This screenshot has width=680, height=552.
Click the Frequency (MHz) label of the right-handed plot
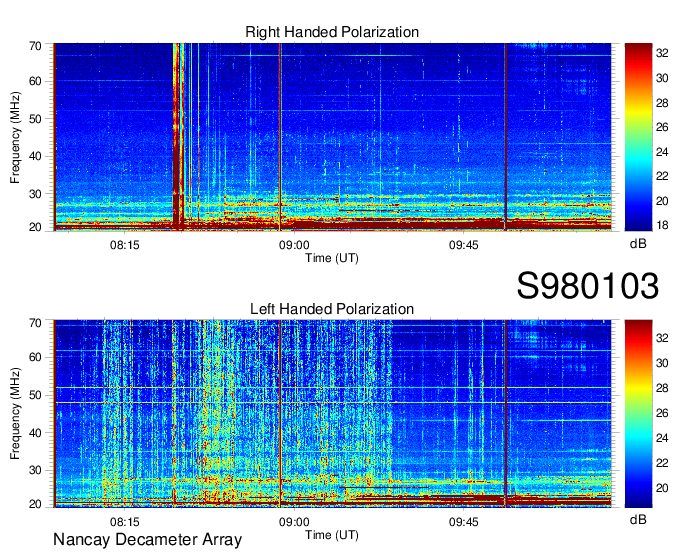pyautogui.click(x=15, y=137)
